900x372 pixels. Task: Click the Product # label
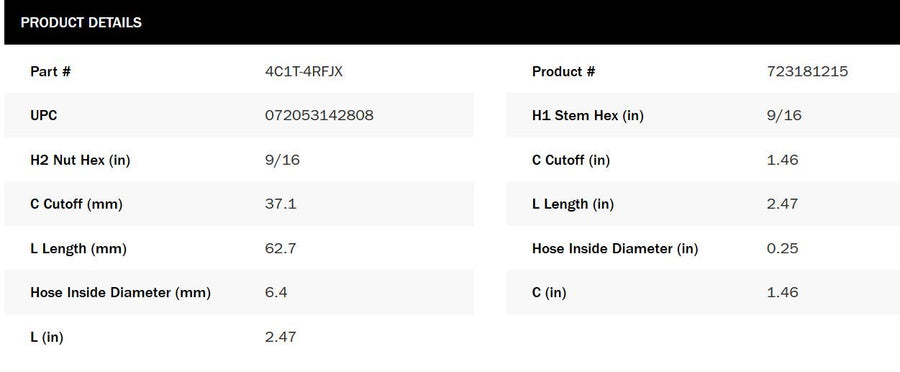click(x=564, y=72)
